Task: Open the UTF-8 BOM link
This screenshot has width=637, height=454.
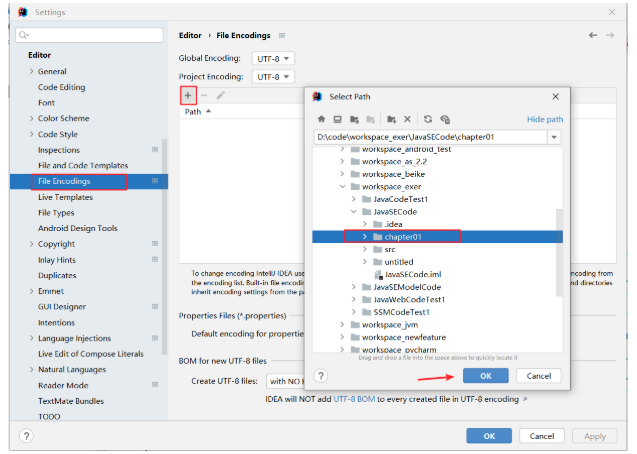Action: point(354,399)
